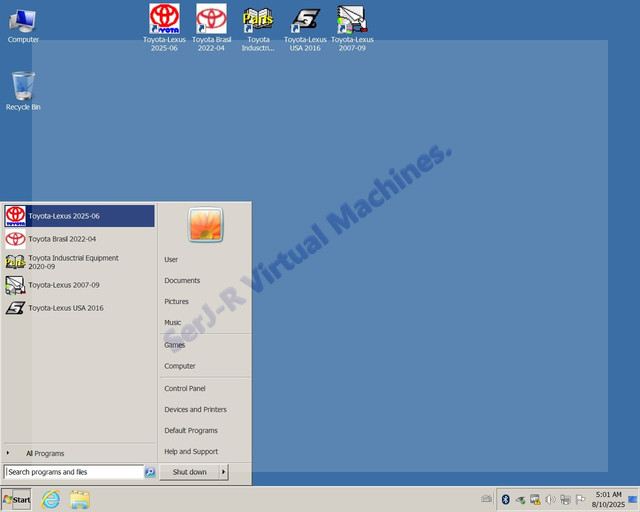Expand All Programs list
Viewport: 640px width, 512px height.
point(45,454)
